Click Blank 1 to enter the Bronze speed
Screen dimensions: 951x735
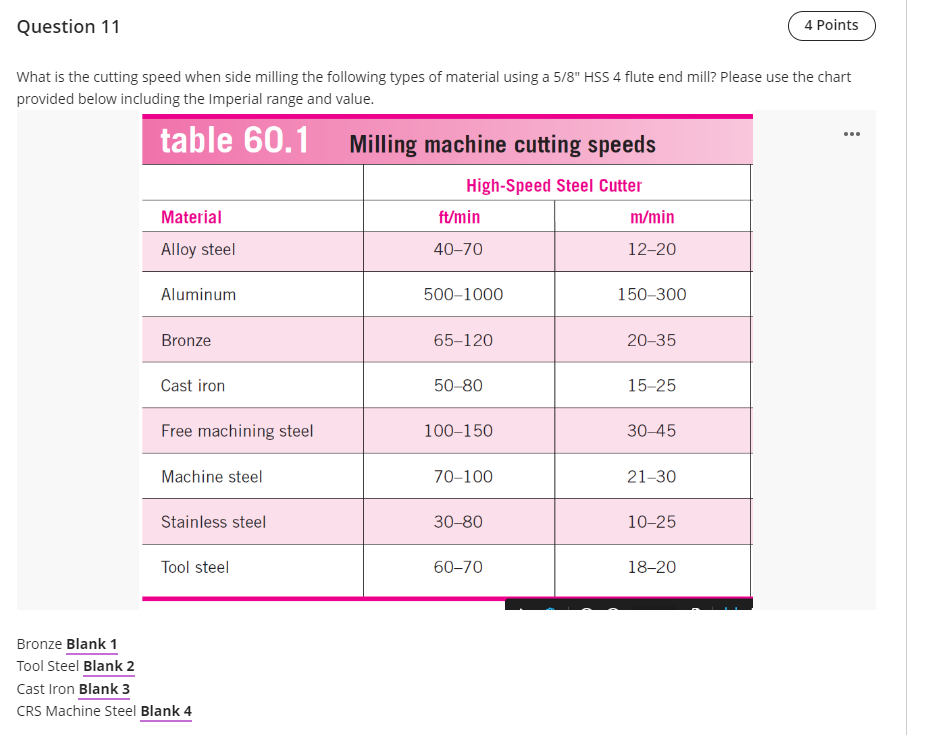(91, 644)
